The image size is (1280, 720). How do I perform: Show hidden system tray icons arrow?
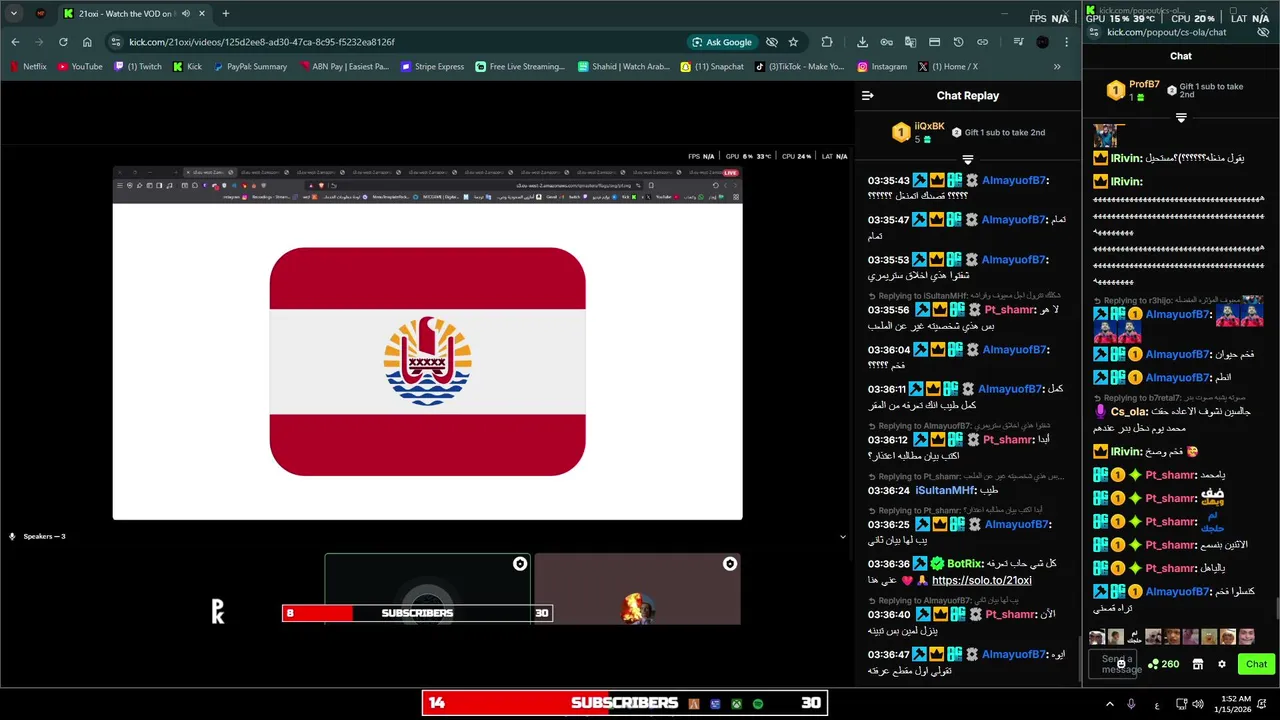click(x=1109, y=704)
